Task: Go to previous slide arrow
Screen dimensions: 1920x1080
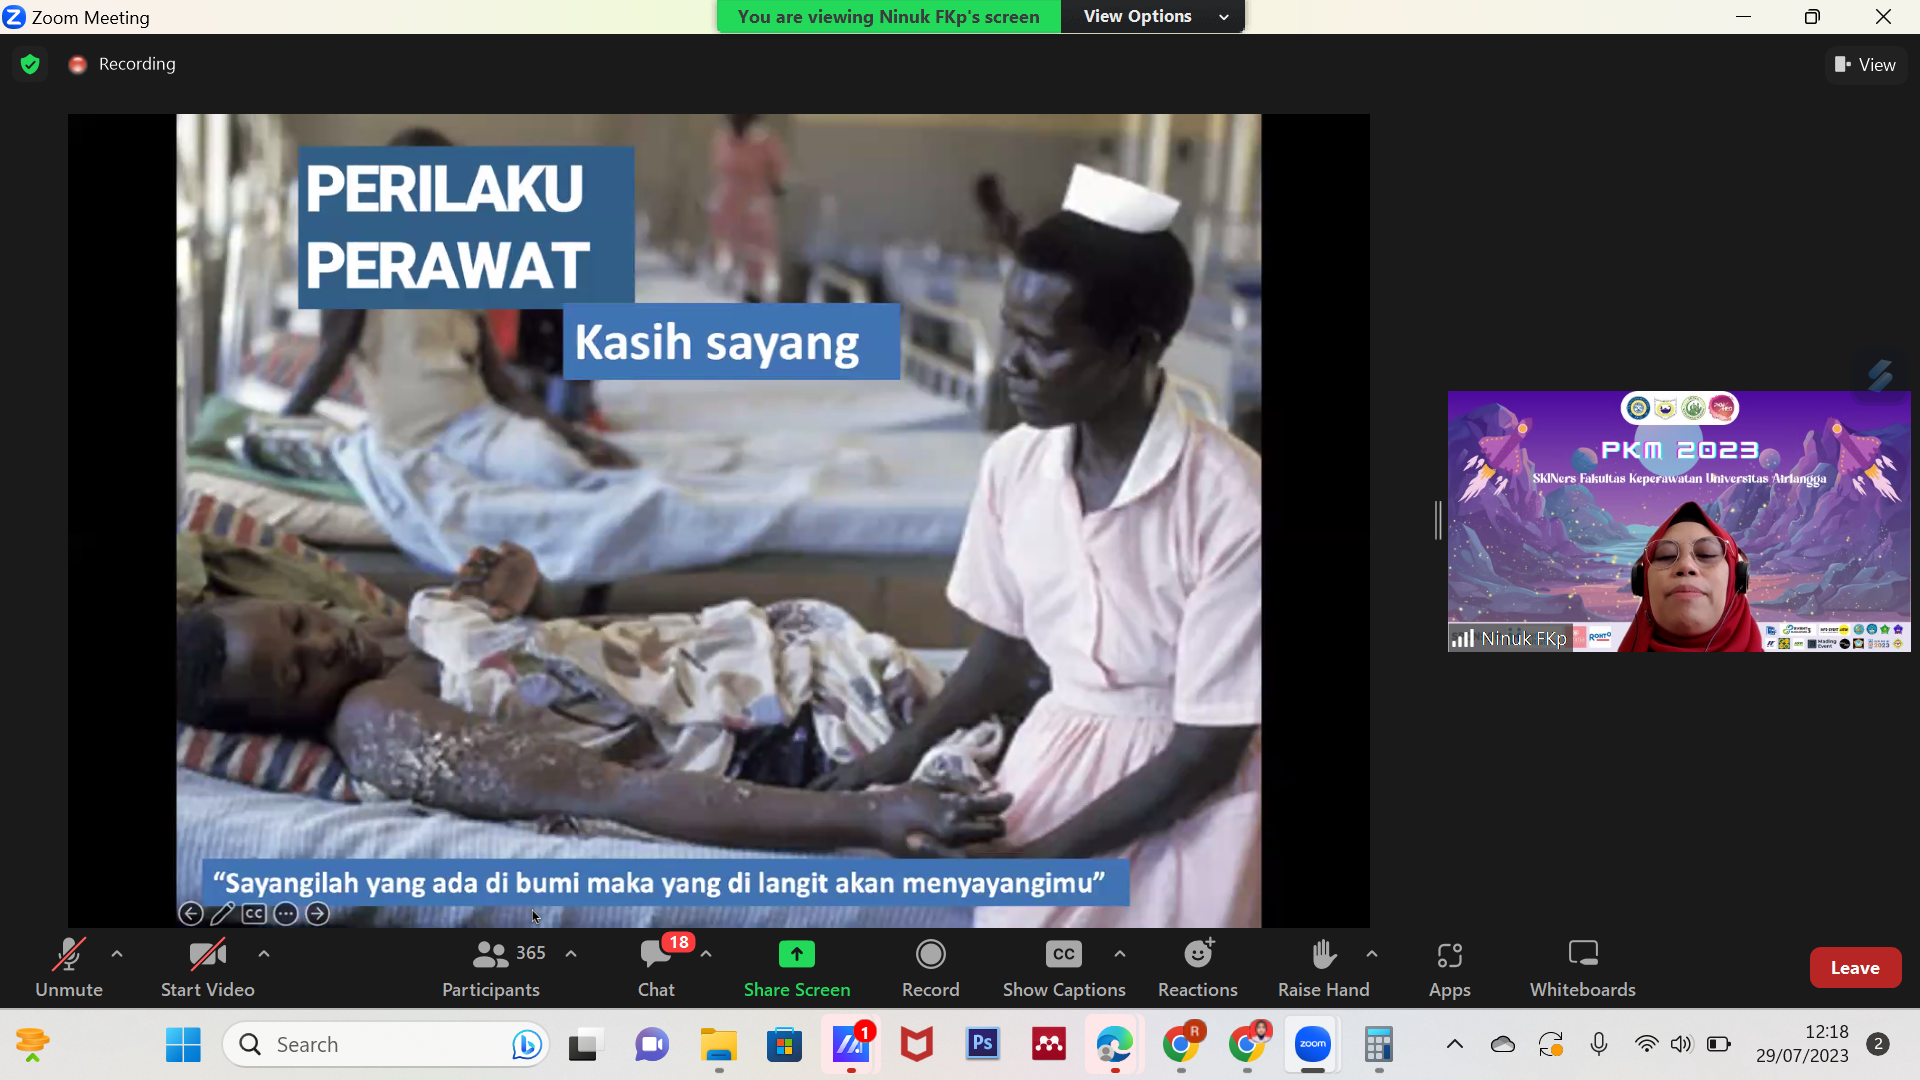Action: tap(190, 913)
